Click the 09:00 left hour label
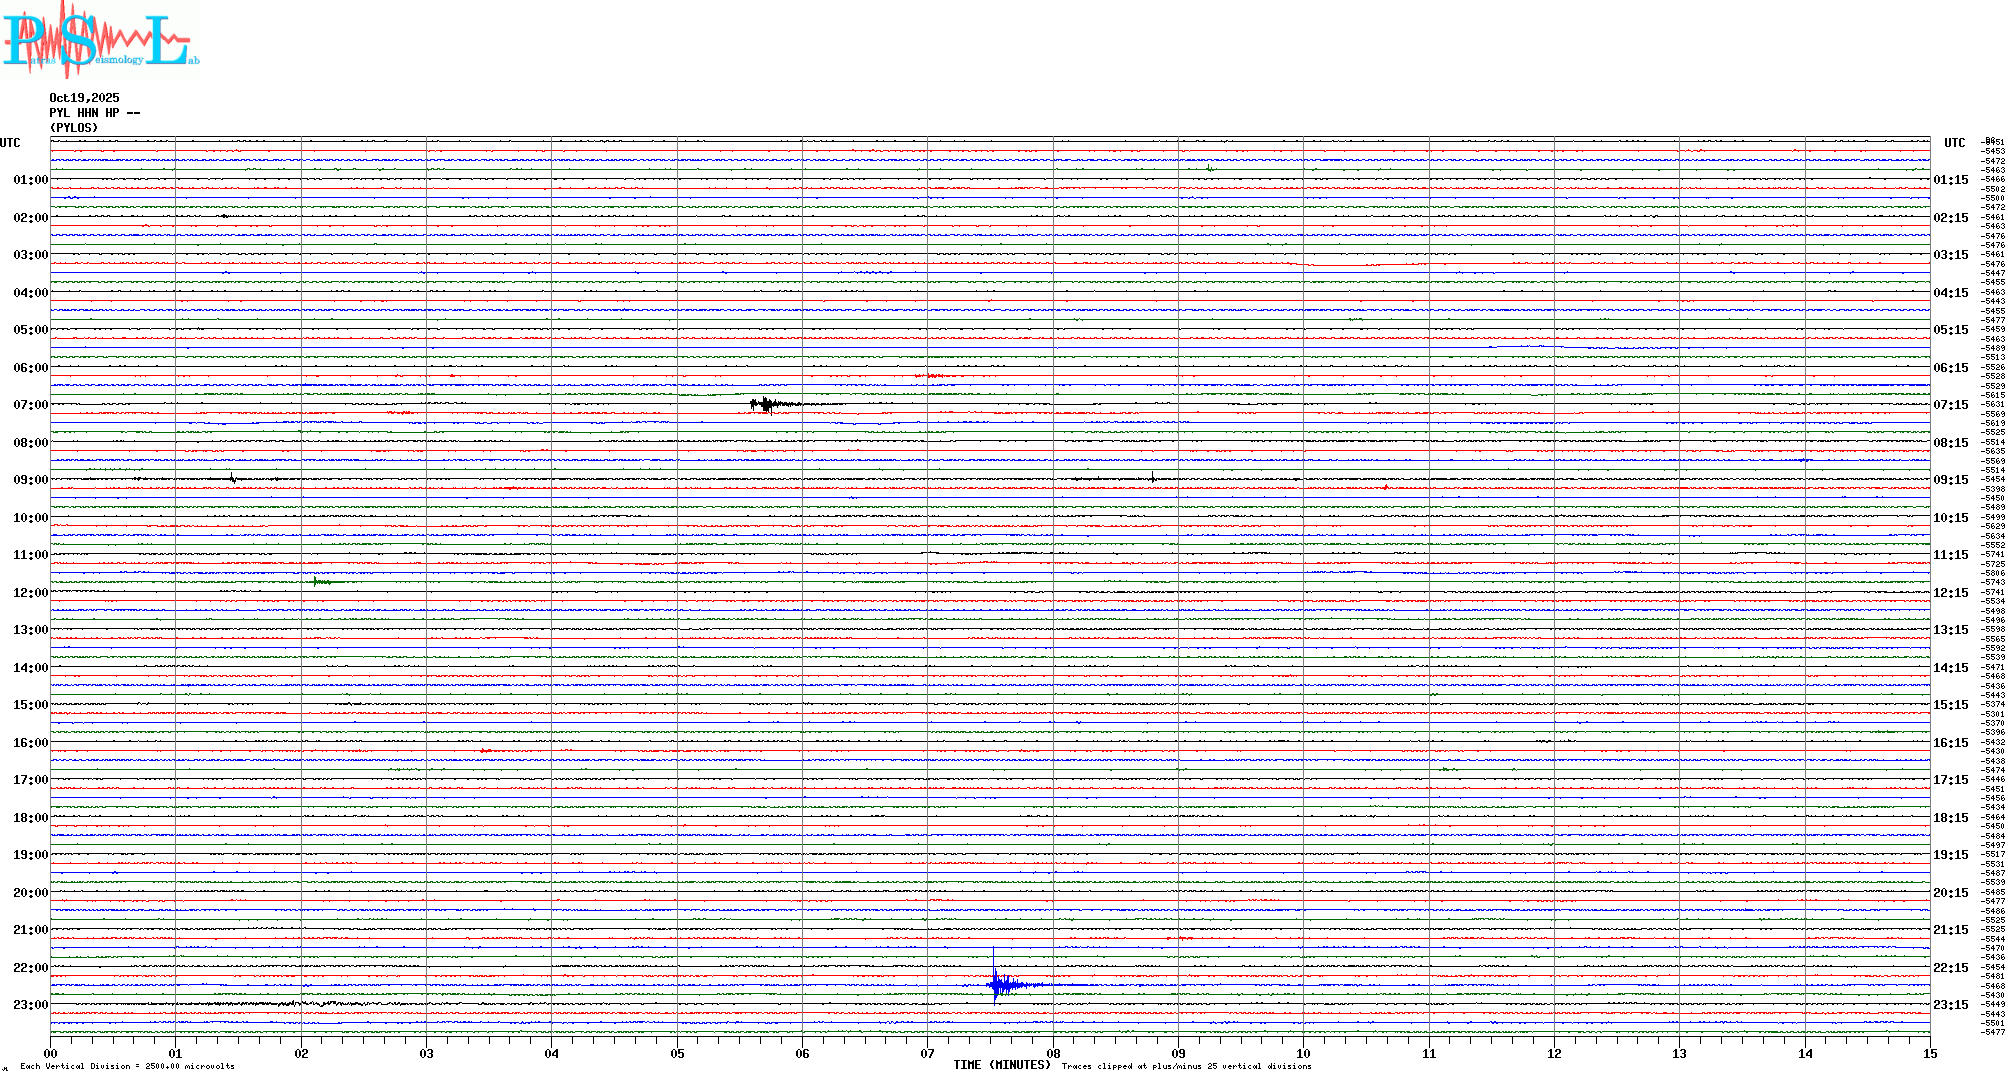The width and height of the screenshot is (2010, 1080). (30, 480)
